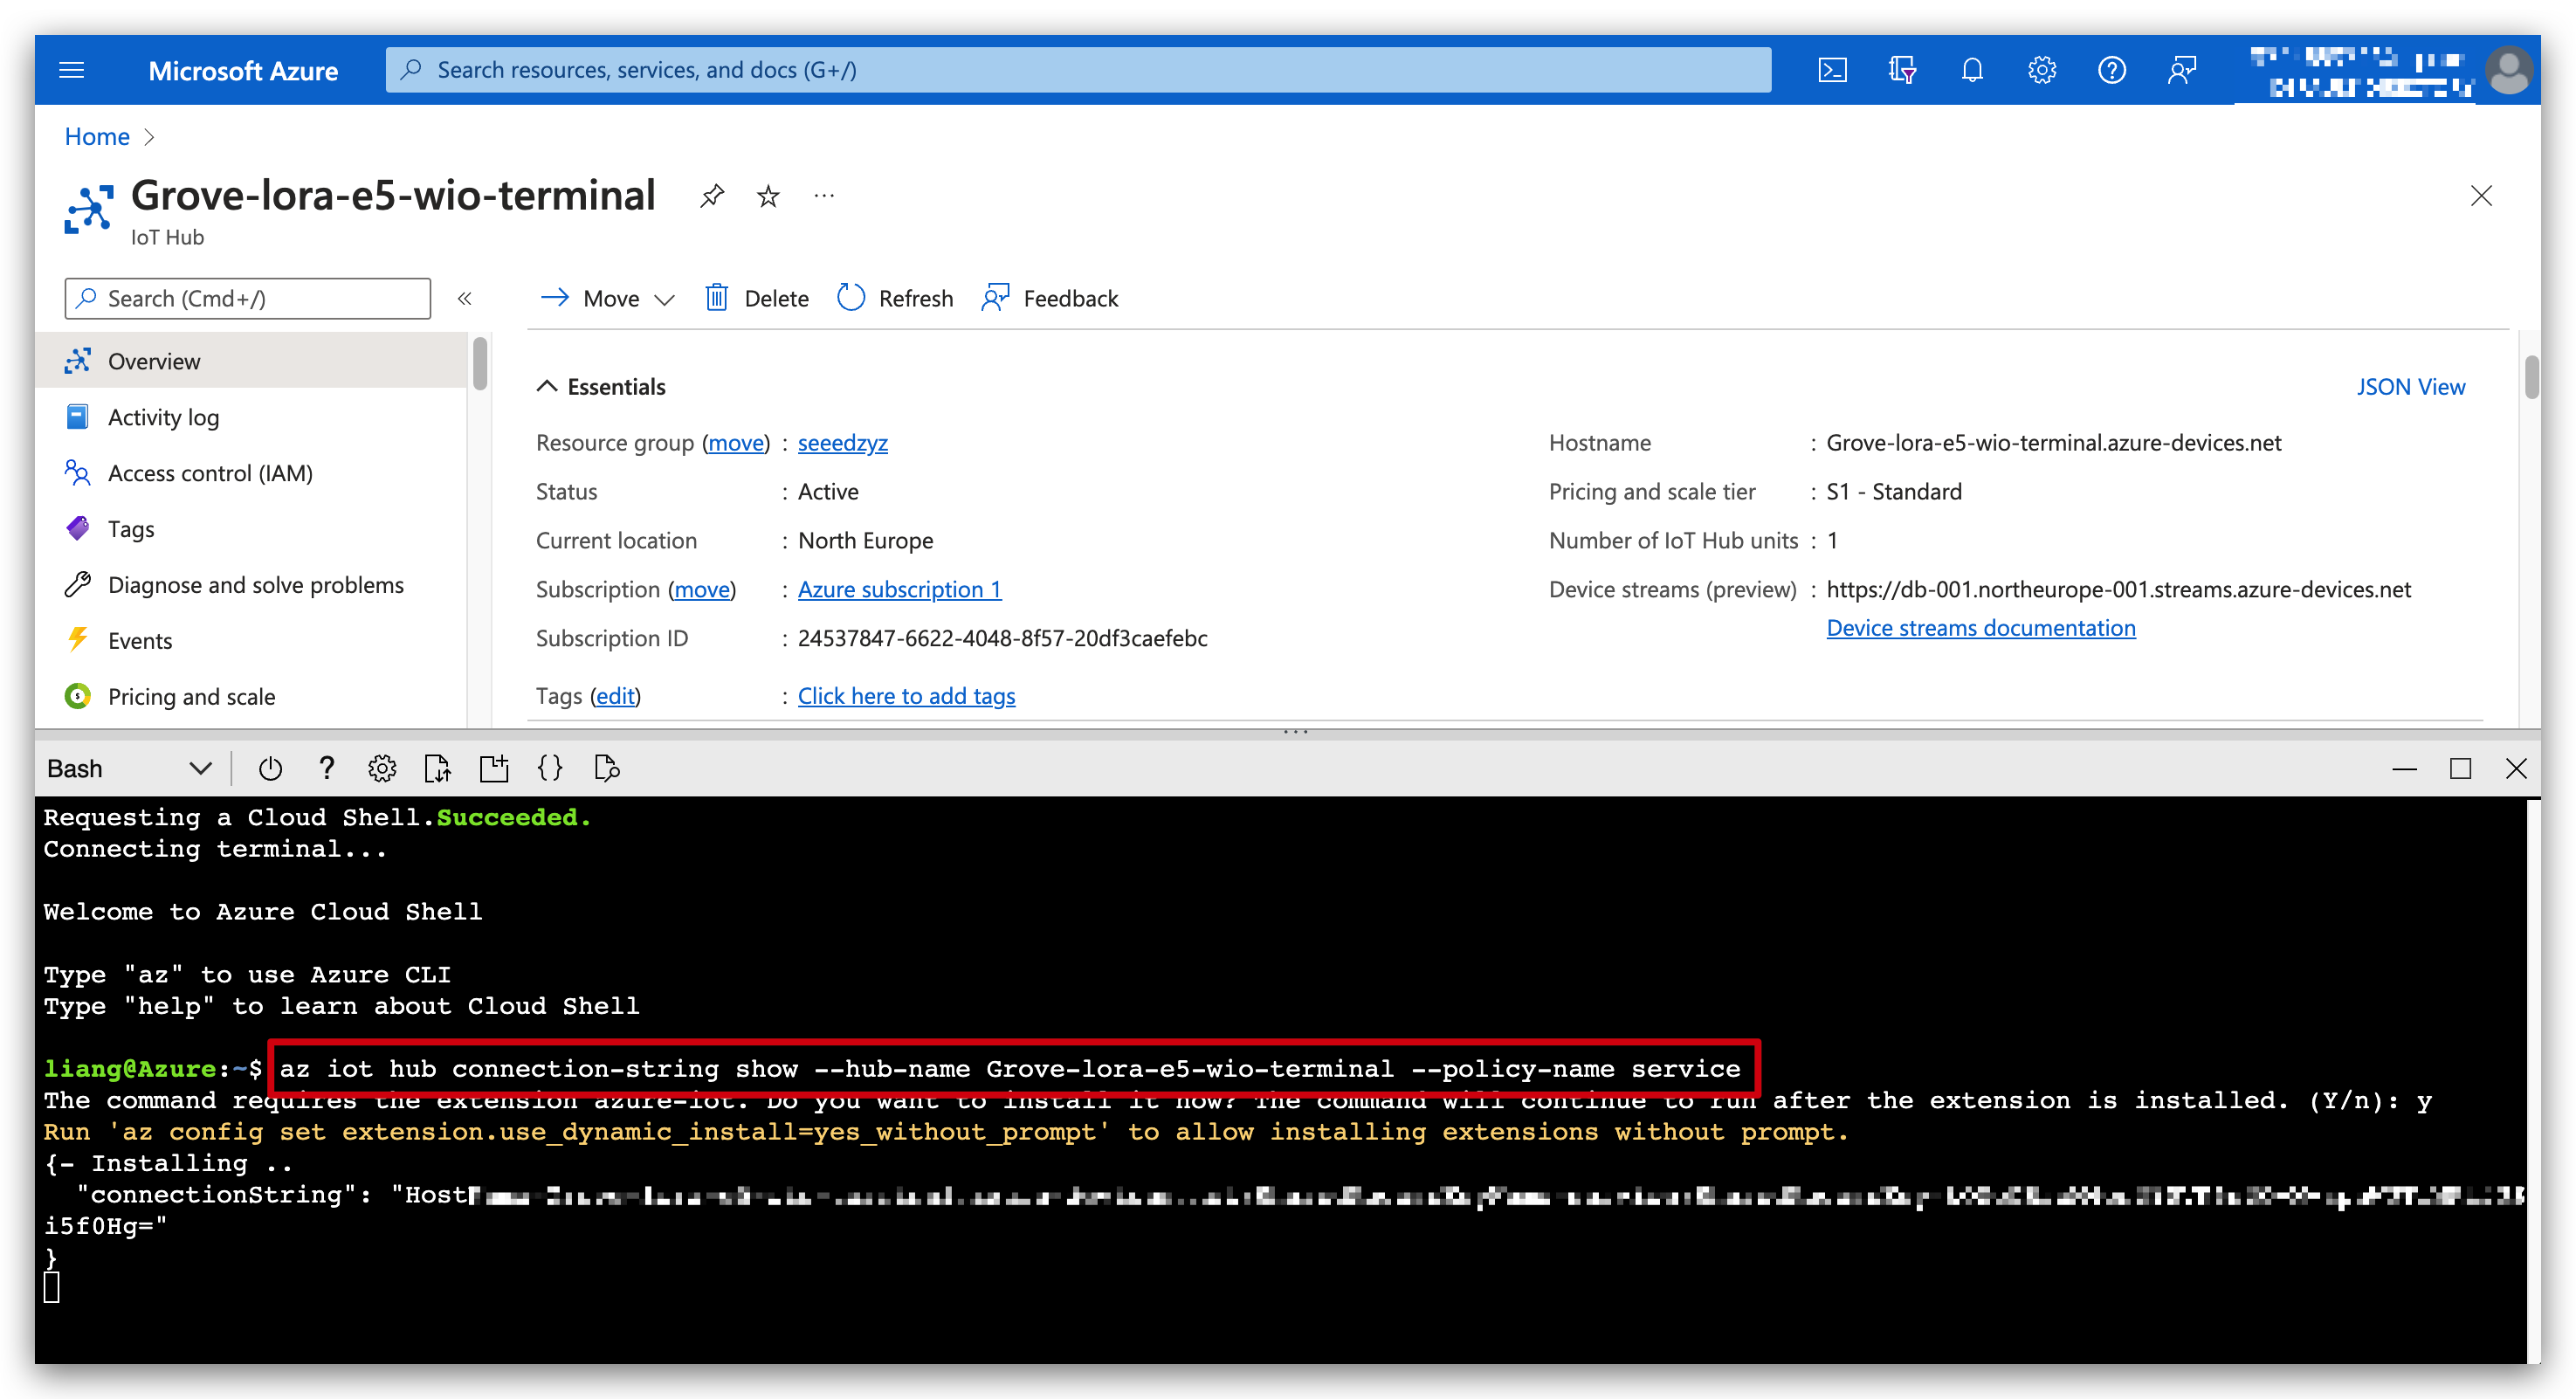Collapse the left navigation menu

point(464,298)
